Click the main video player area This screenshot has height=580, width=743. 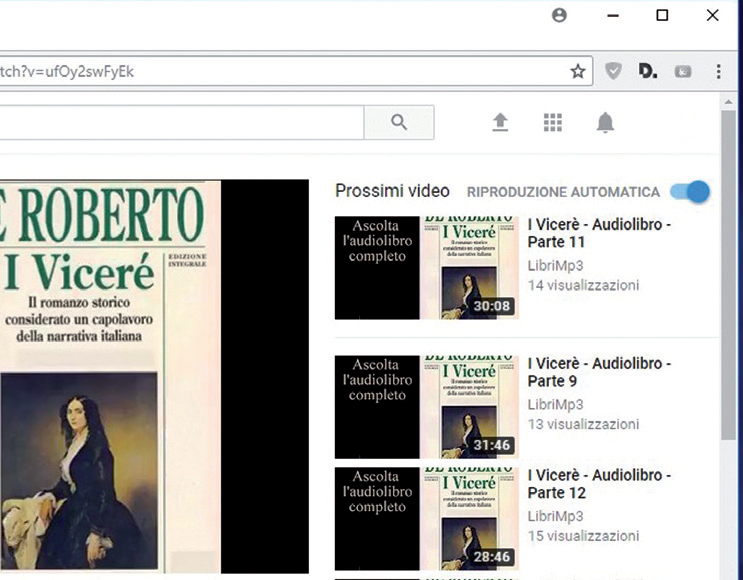(x=154, y=377)
